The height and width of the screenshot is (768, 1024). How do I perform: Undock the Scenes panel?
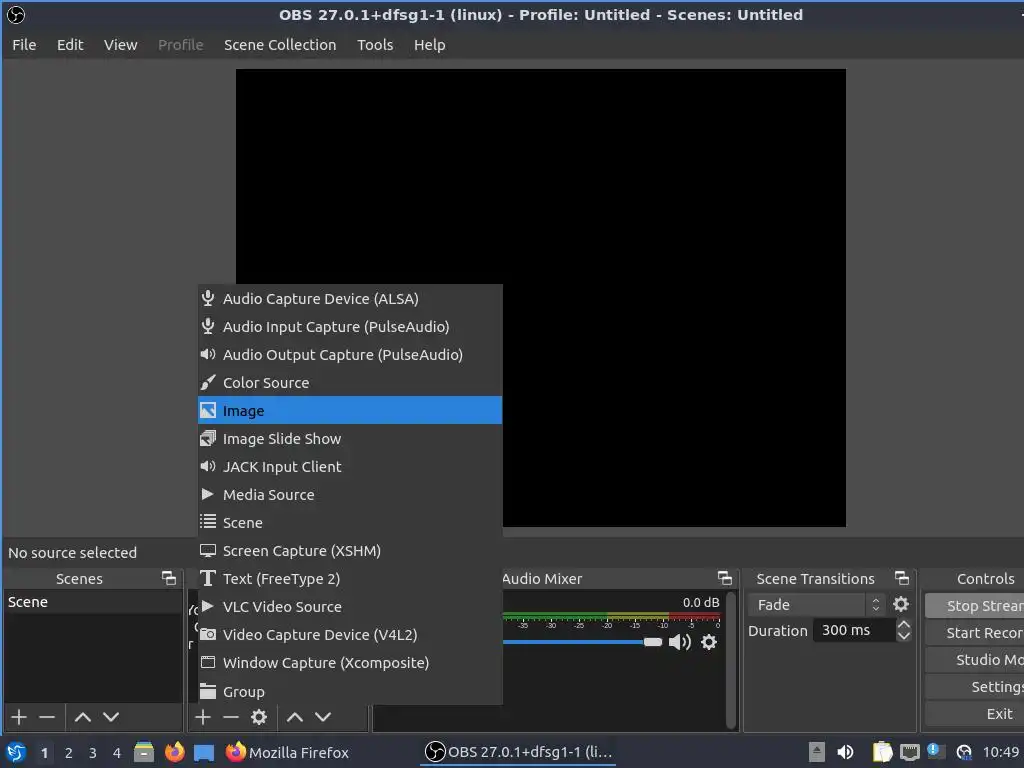[x=169, y=578]
